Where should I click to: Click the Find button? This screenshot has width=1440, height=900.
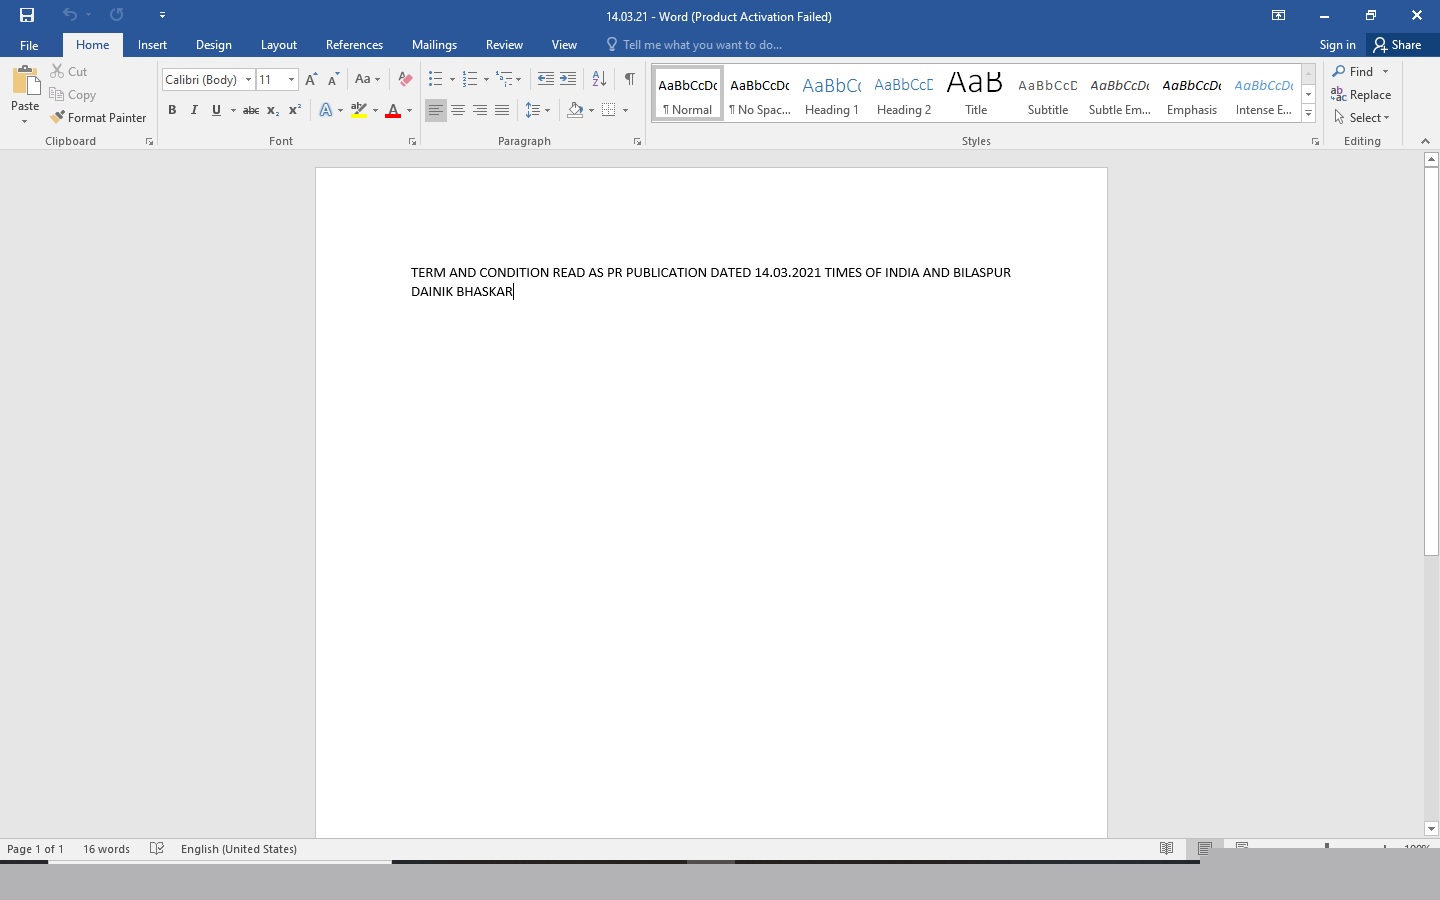coord(1354,71)
